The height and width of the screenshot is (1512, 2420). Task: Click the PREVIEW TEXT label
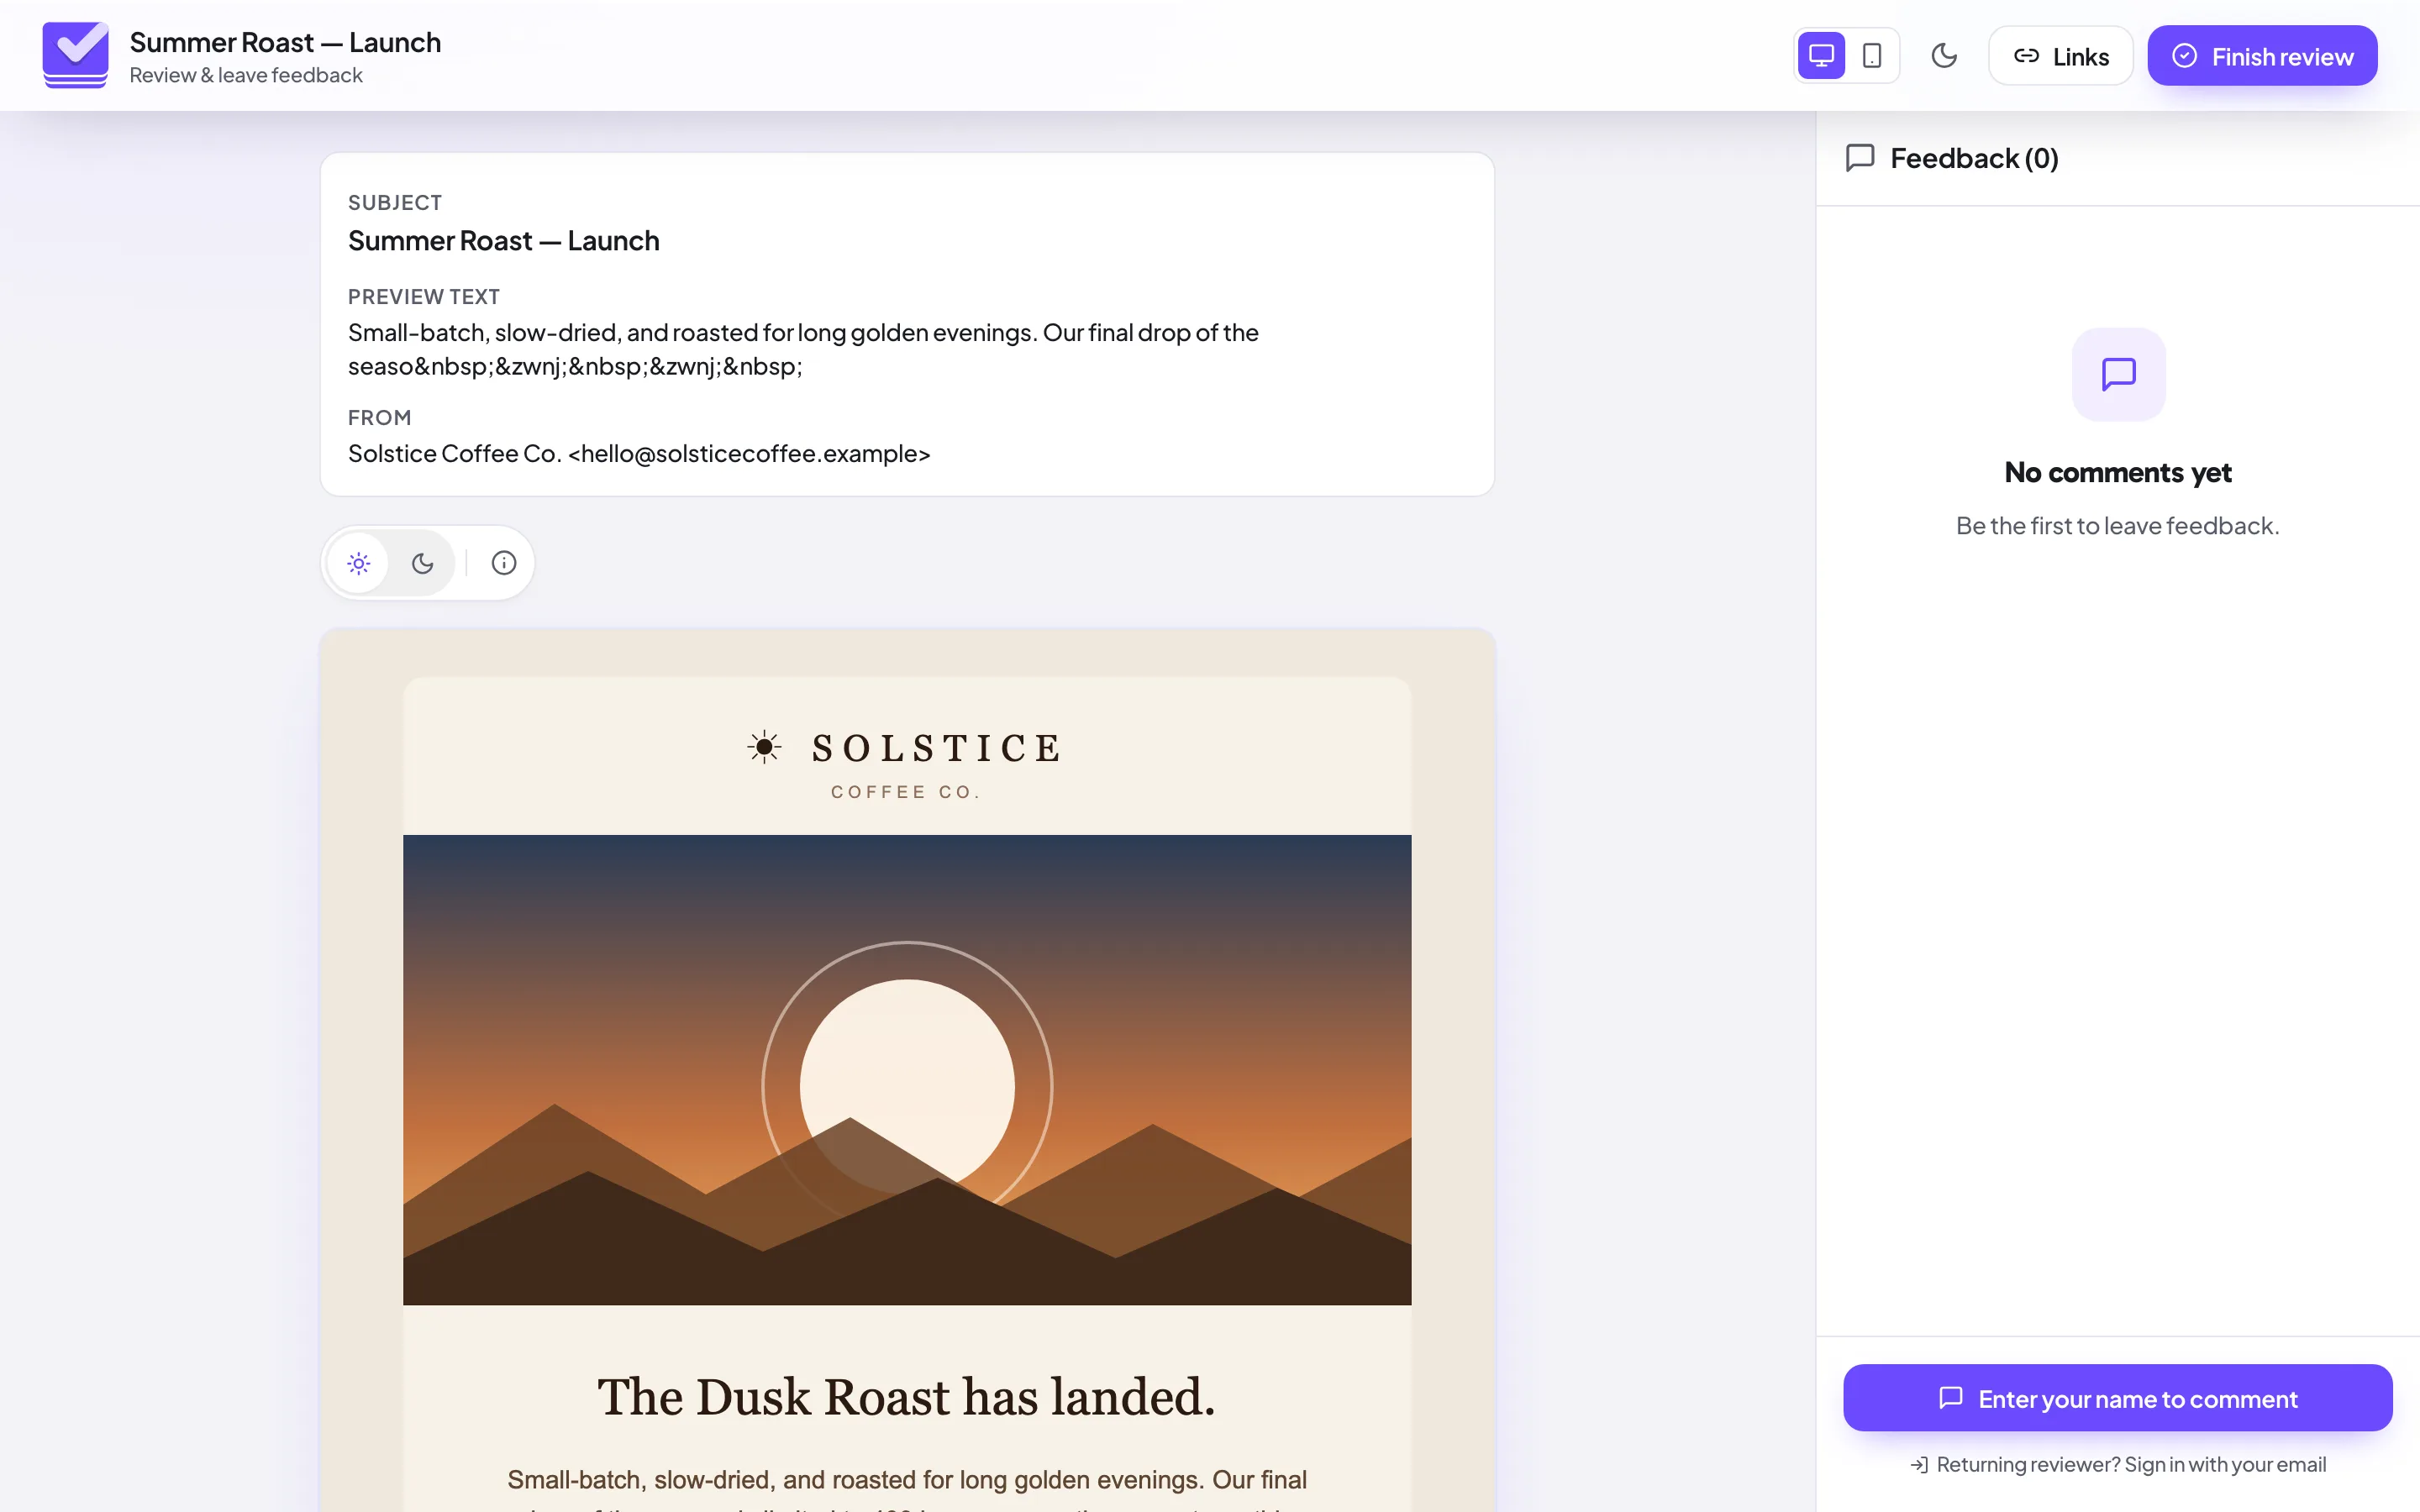click(x=424, y=297)
